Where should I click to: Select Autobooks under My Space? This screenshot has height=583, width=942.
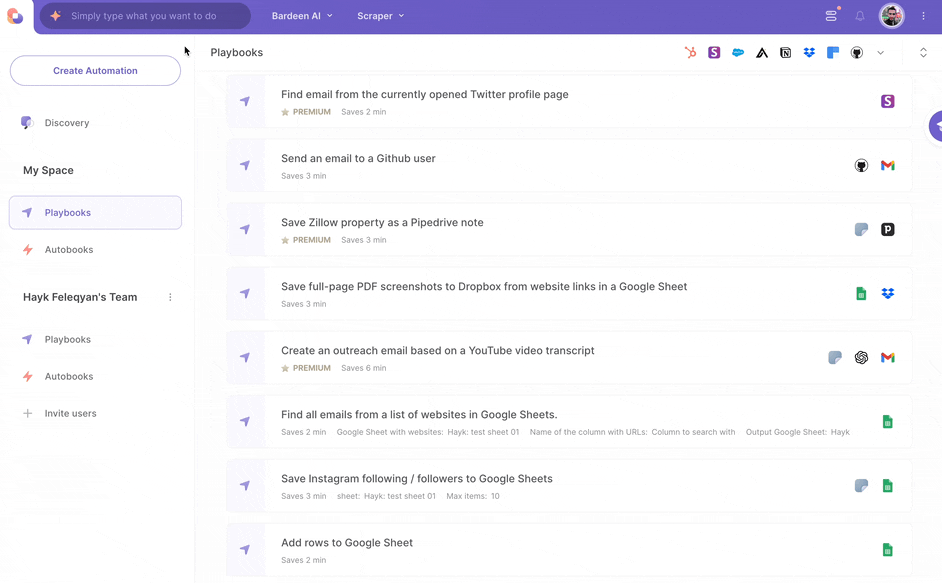pos(68,249)
